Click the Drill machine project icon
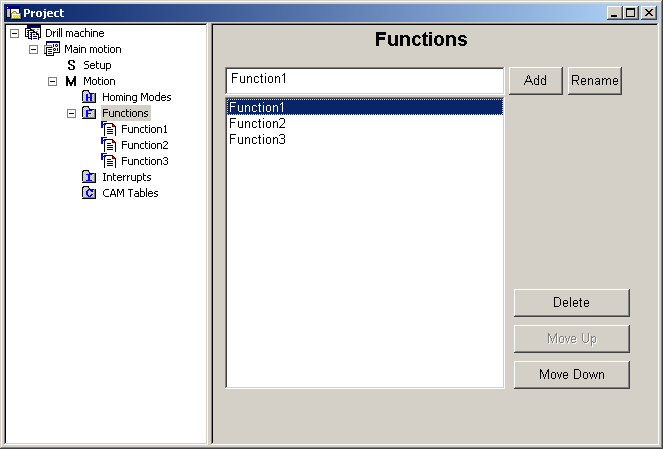 pos(33,33)
